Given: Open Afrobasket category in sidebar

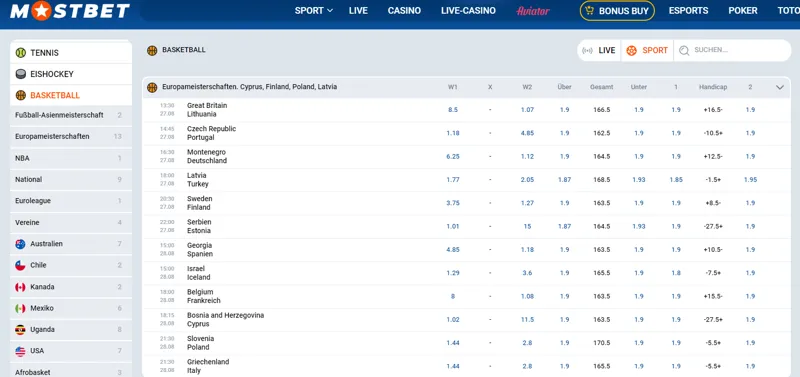Looking at the screenshot, I should (70, 370).
